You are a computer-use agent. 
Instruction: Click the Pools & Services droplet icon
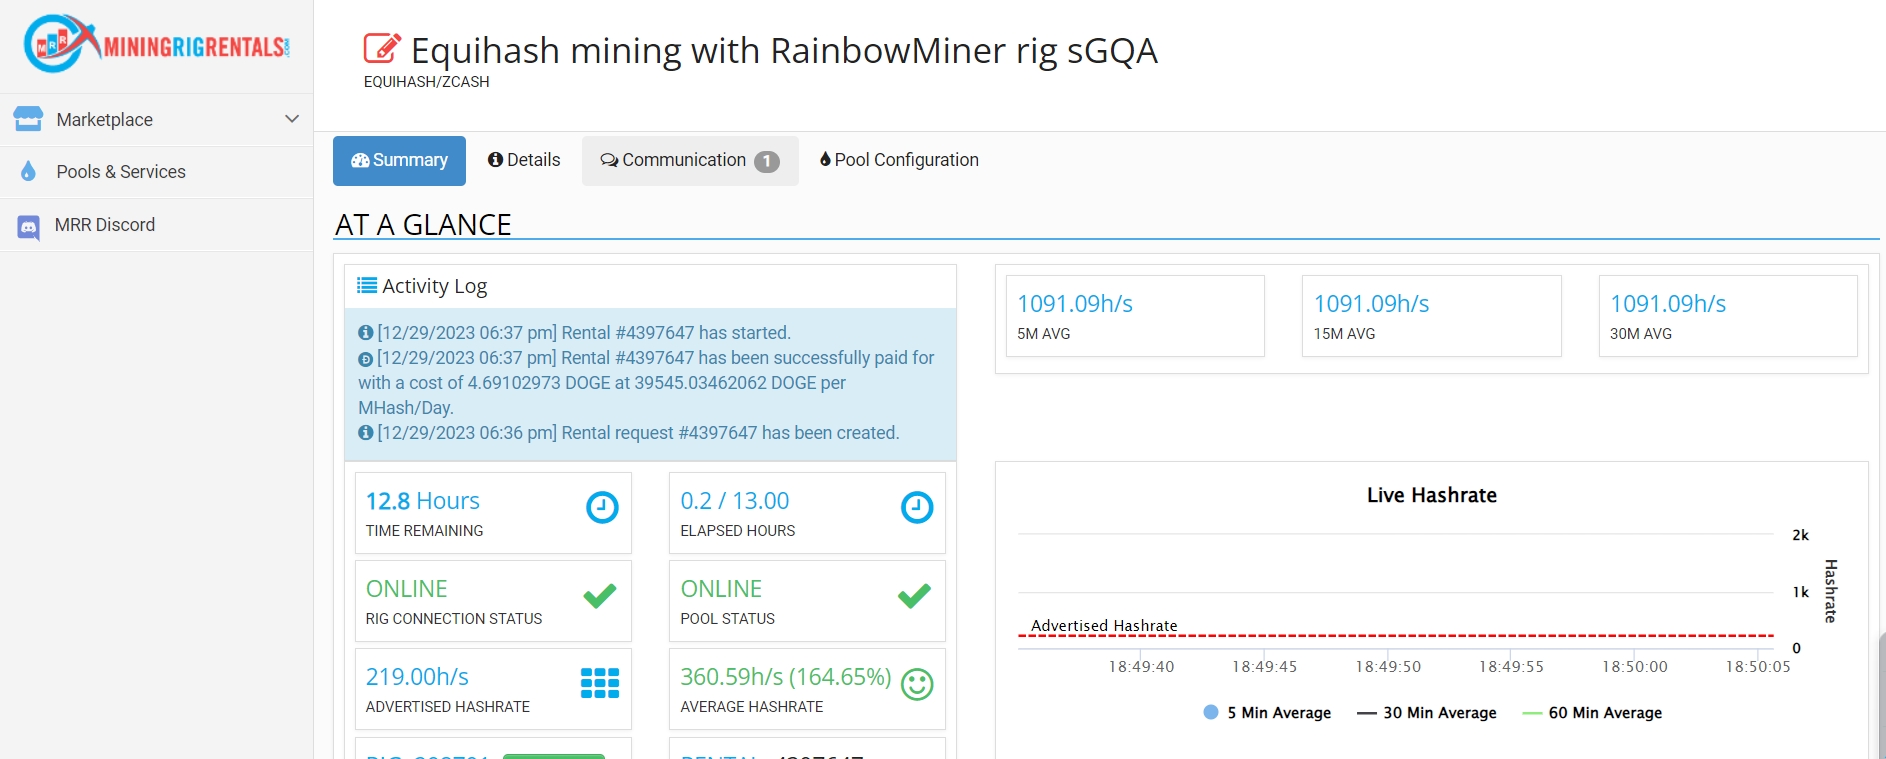tap(28, 171)
